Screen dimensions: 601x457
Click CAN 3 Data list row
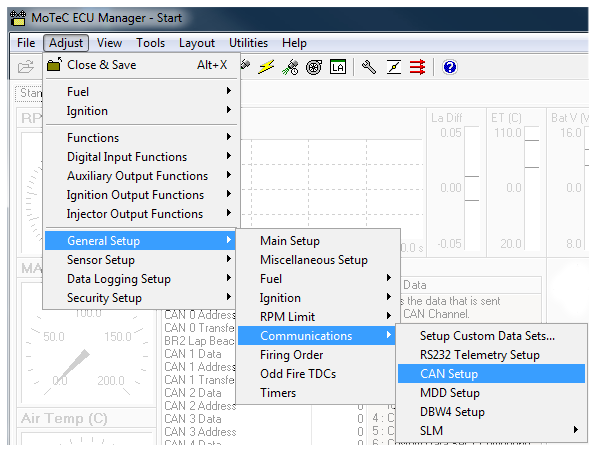(193, 419)
